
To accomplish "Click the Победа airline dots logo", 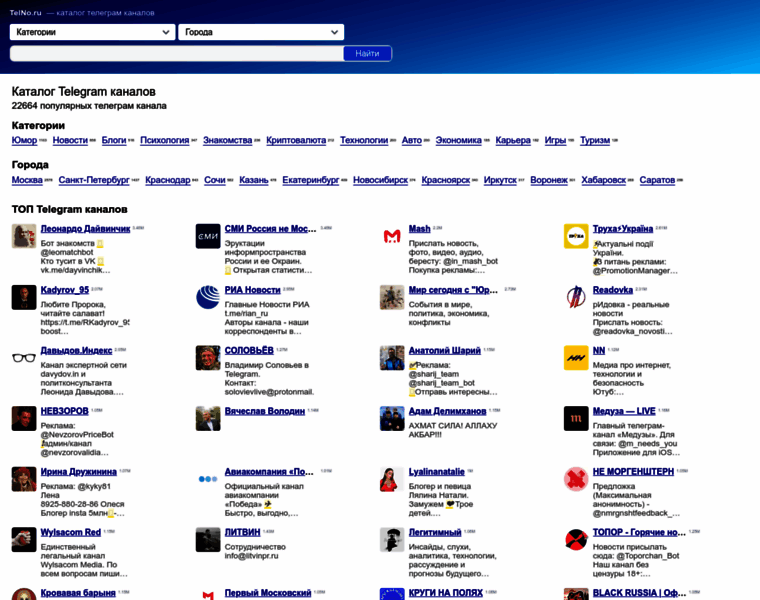I will 208,479.
